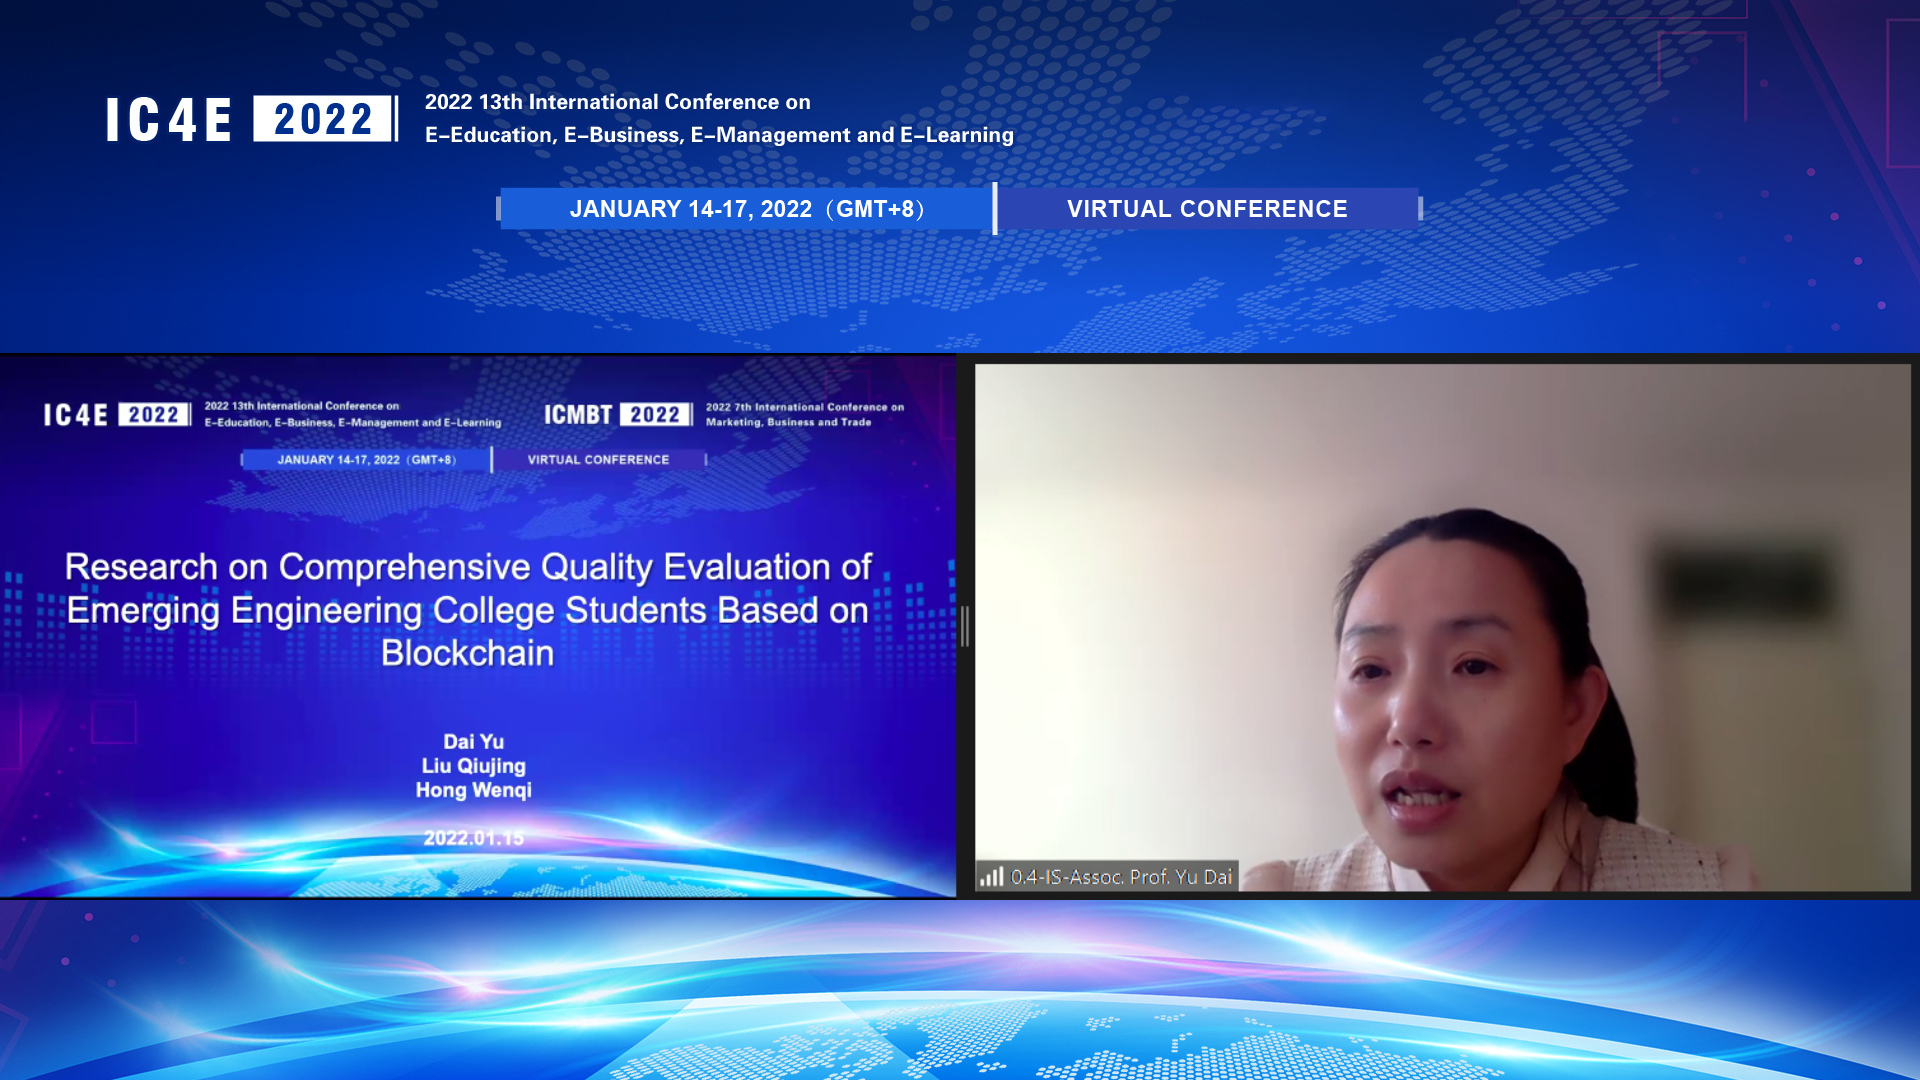Click 'E-Education, E-Business, E-Management and E-Learning' banner line

[719, 135]
